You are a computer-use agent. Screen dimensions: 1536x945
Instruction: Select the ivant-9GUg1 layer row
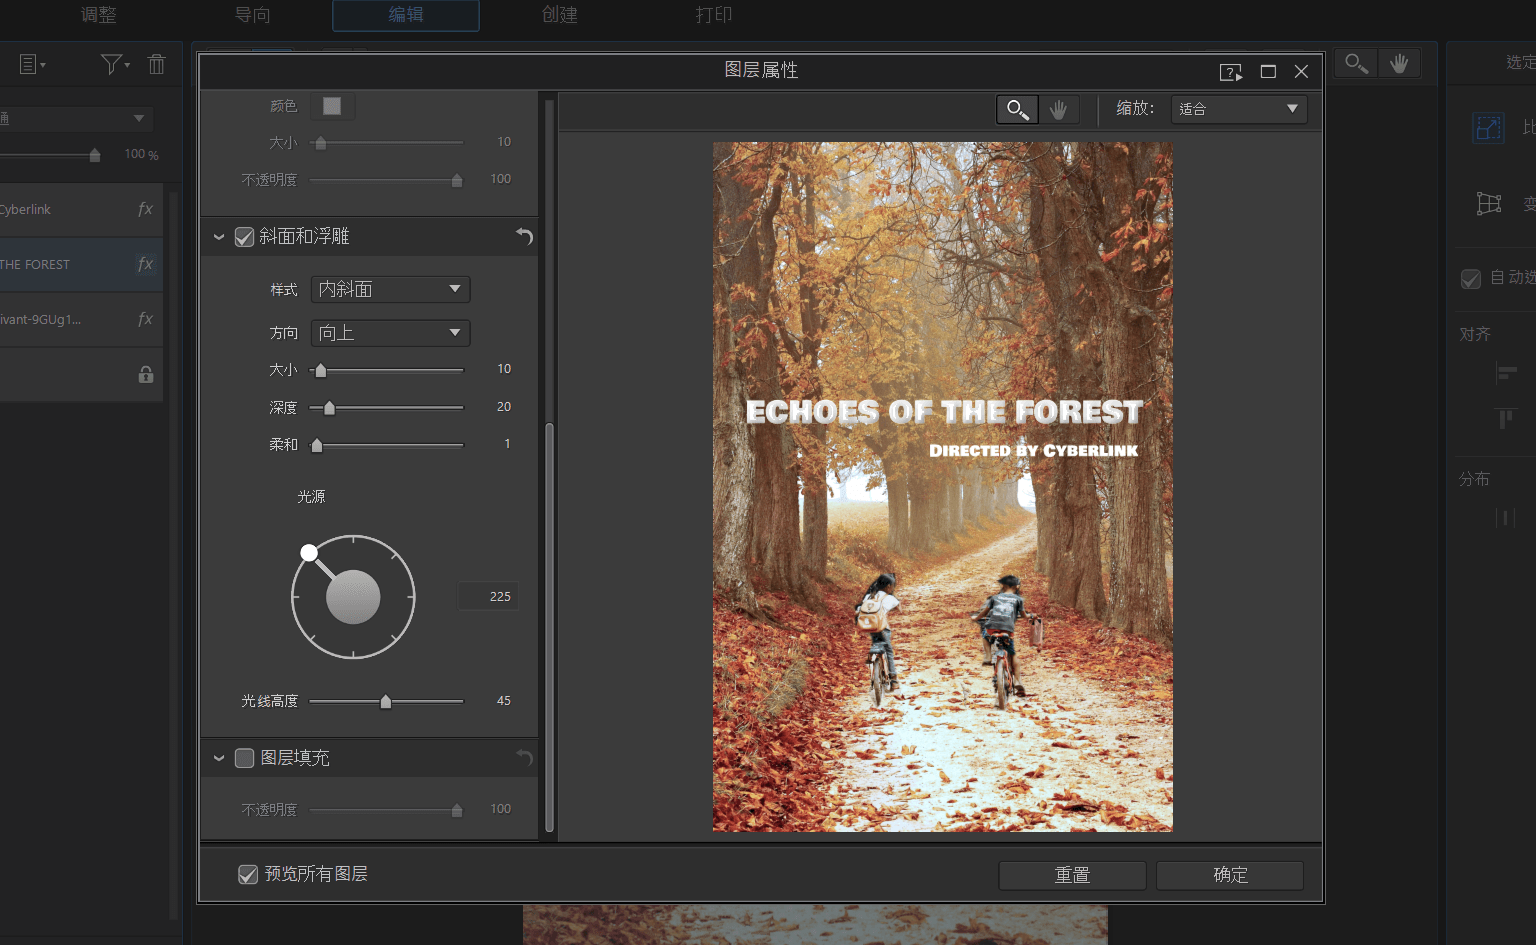81,319
